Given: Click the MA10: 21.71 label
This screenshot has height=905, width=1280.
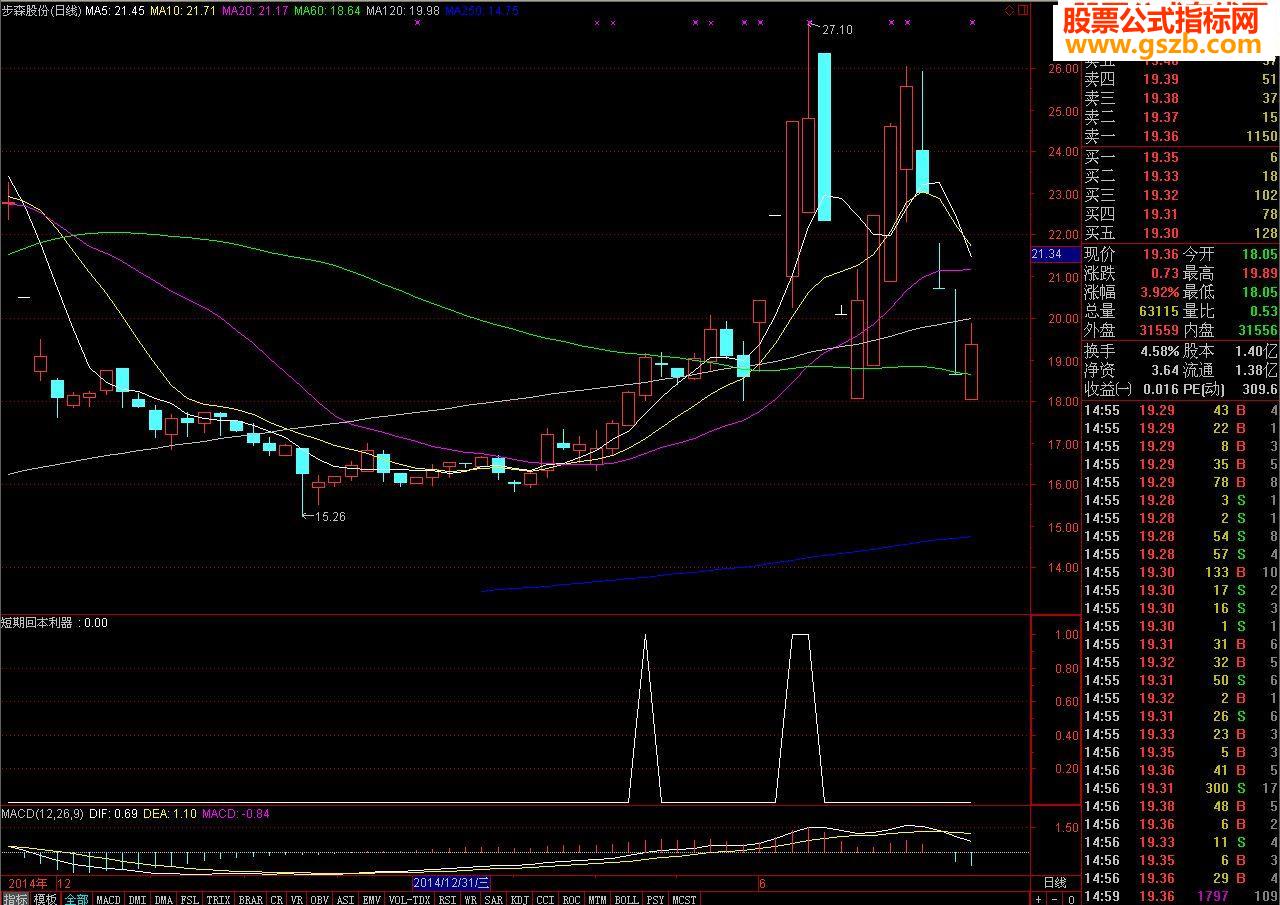Looking at the screenshot, I should (x=183, y=11).
